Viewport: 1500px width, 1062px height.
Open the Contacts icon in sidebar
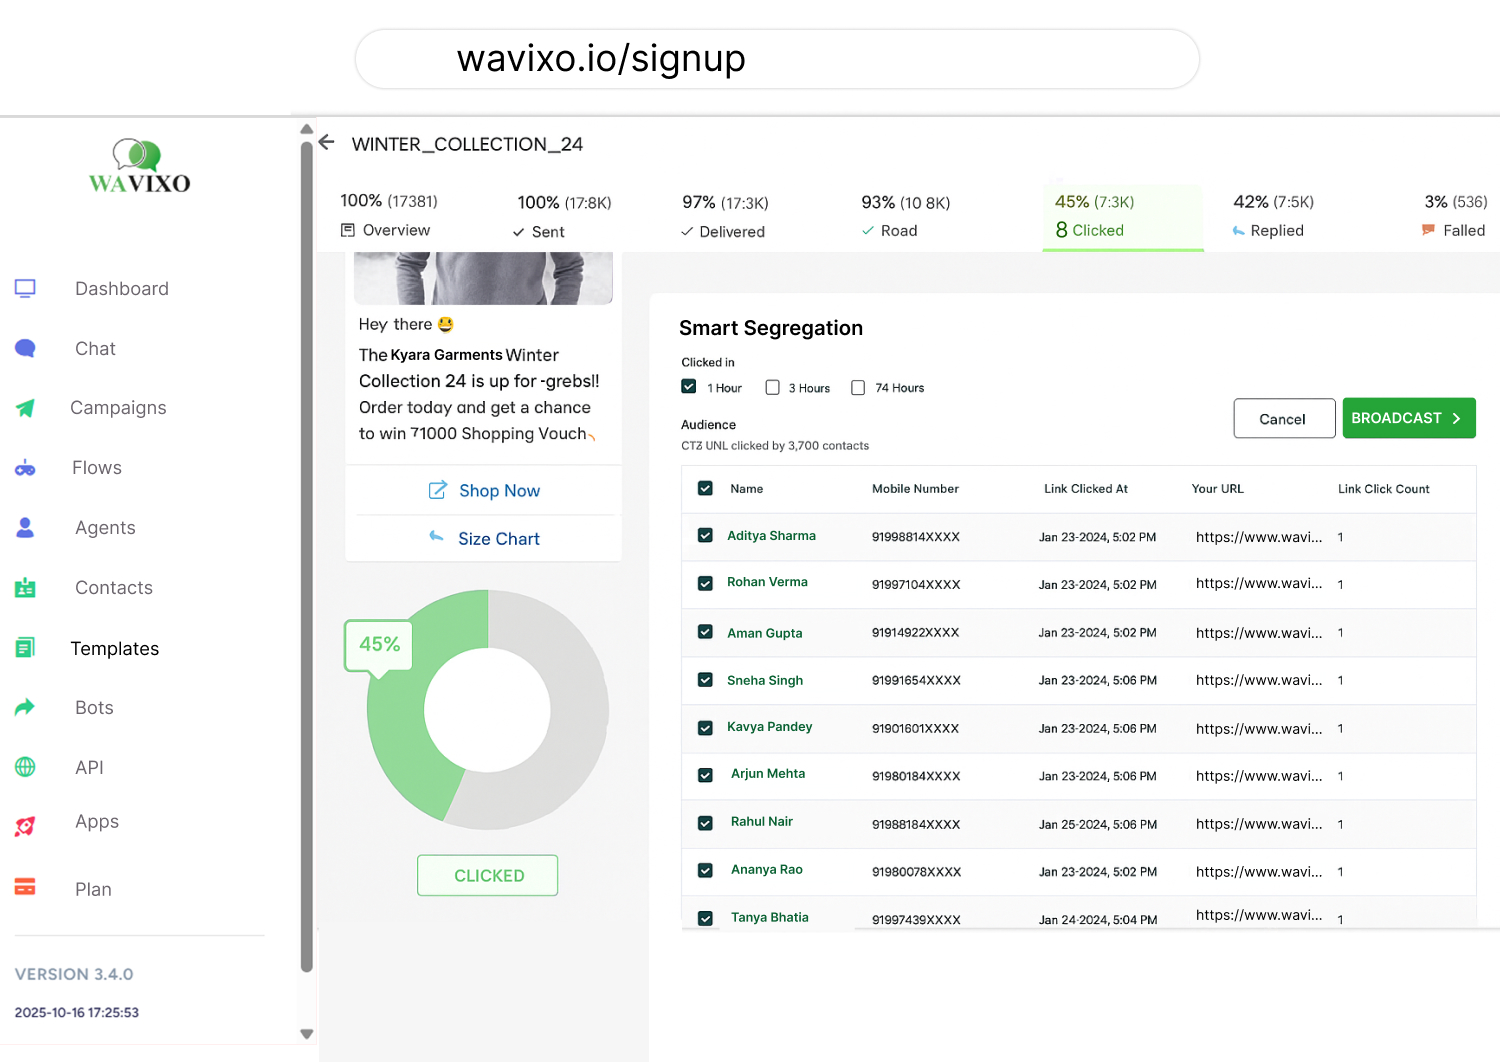(x=25, y=588)
